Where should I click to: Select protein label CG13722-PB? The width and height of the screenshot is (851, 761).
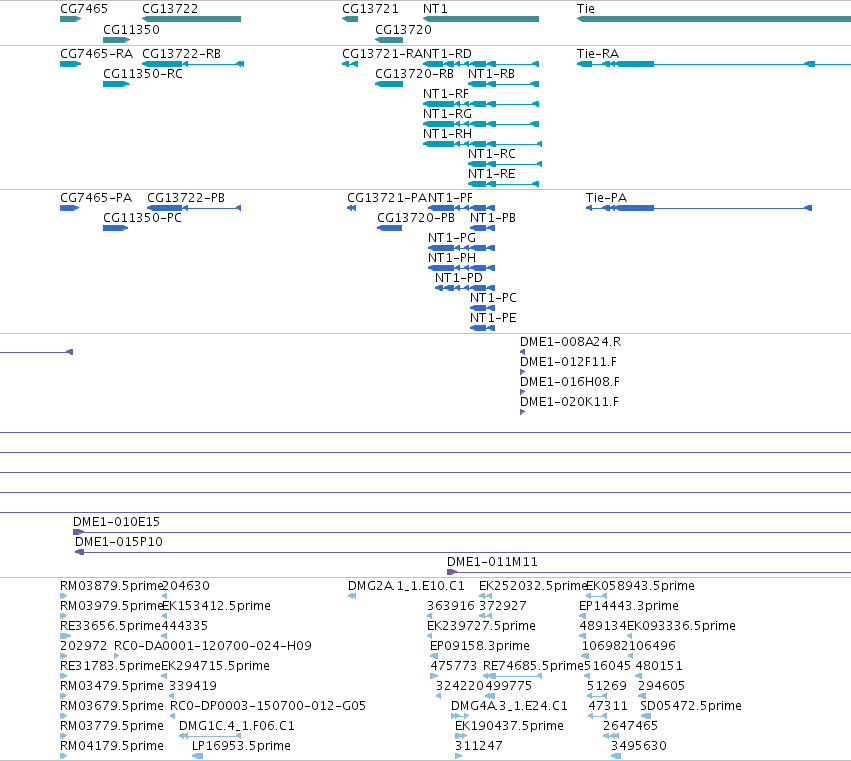[186, 198]
